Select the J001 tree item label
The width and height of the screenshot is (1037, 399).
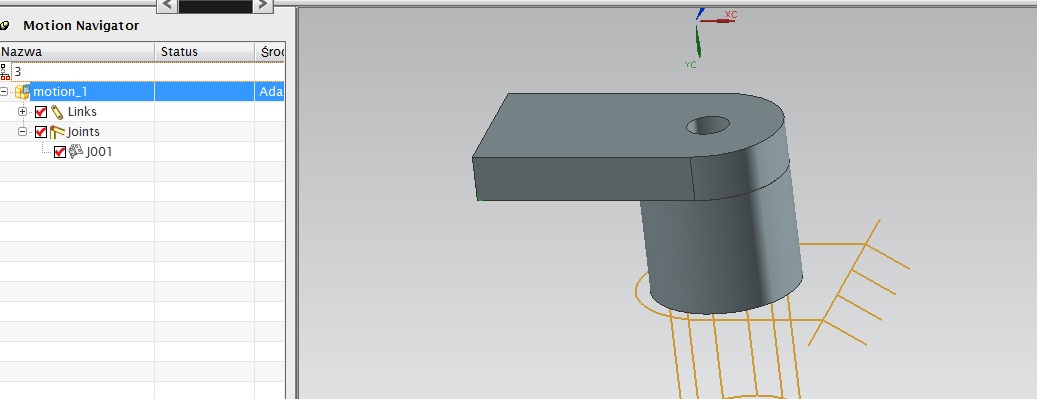point(99,152)
